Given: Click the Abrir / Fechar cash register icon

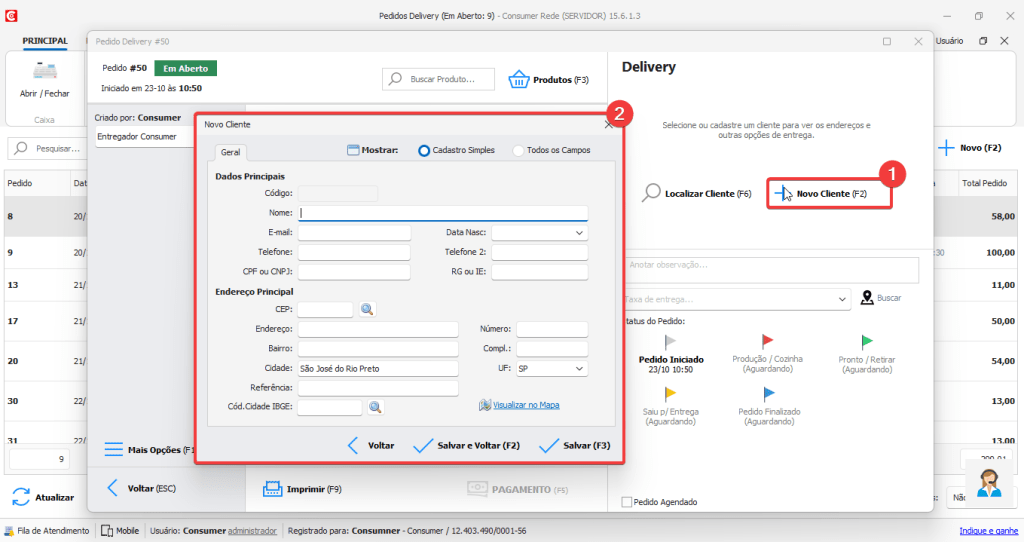Looking at the screenshot, I should [44, 72].
